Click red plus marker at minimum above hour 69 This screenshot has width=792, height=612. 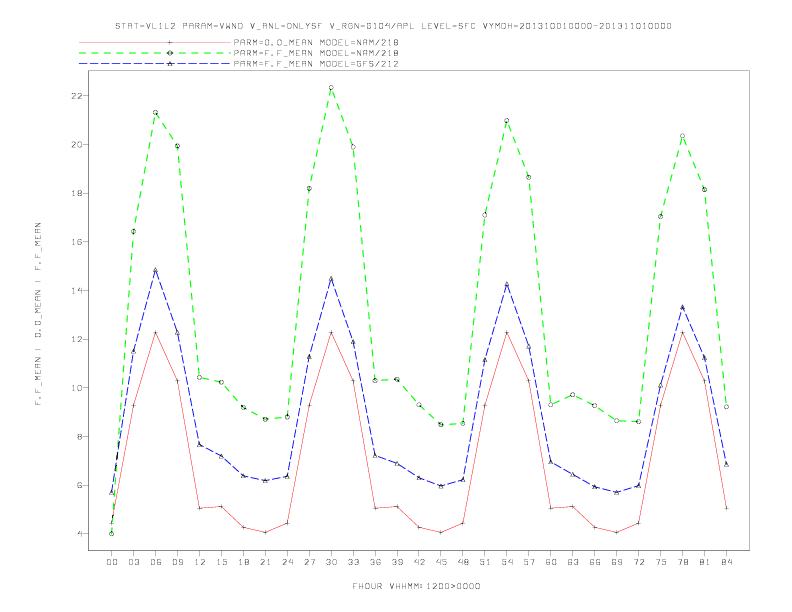tap(616, 532)
